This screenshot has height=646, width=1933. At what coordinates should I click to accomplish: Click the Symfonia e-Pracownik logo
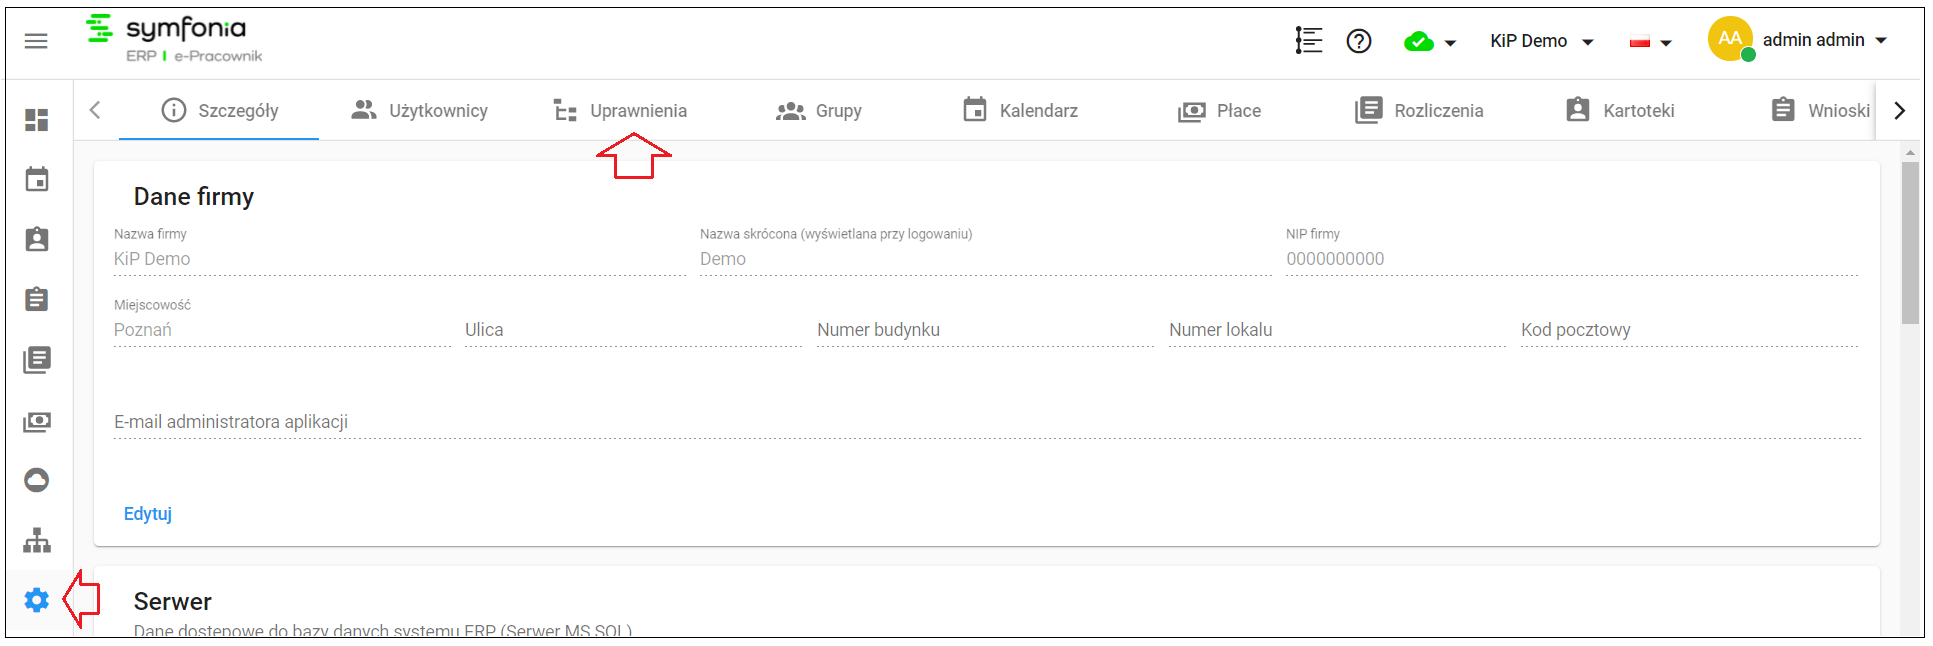click(174, 40)
